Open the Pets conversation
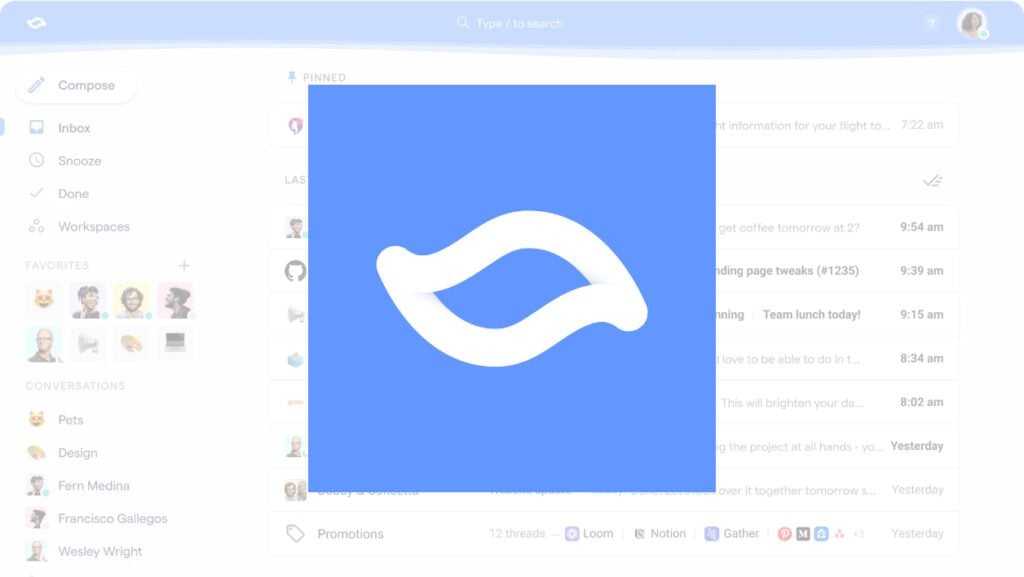The width and height of the screenshot is (1024, 577). (56, 420)
